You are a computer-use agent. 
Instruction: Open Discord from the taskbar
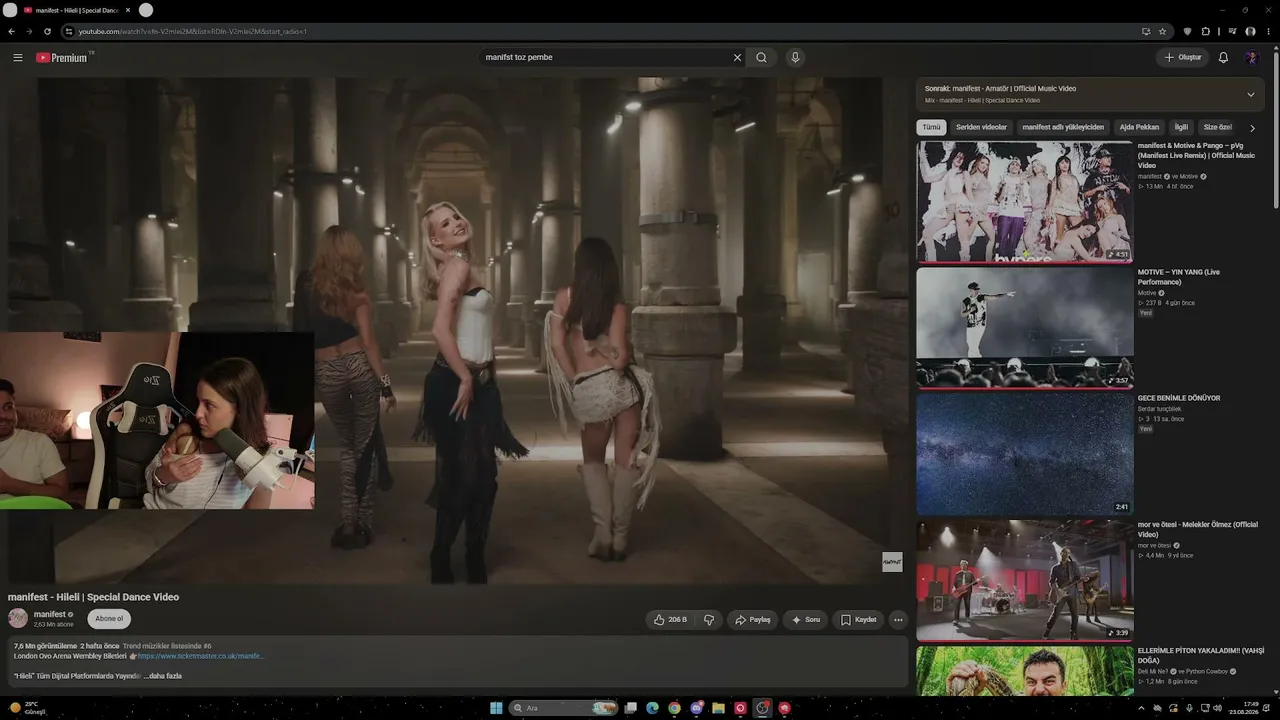pos(697,708)
